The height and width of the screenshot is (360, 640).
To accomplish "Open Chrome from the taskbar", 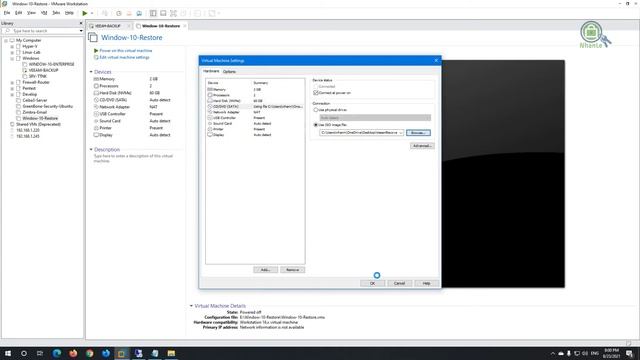I will point(89,353).
